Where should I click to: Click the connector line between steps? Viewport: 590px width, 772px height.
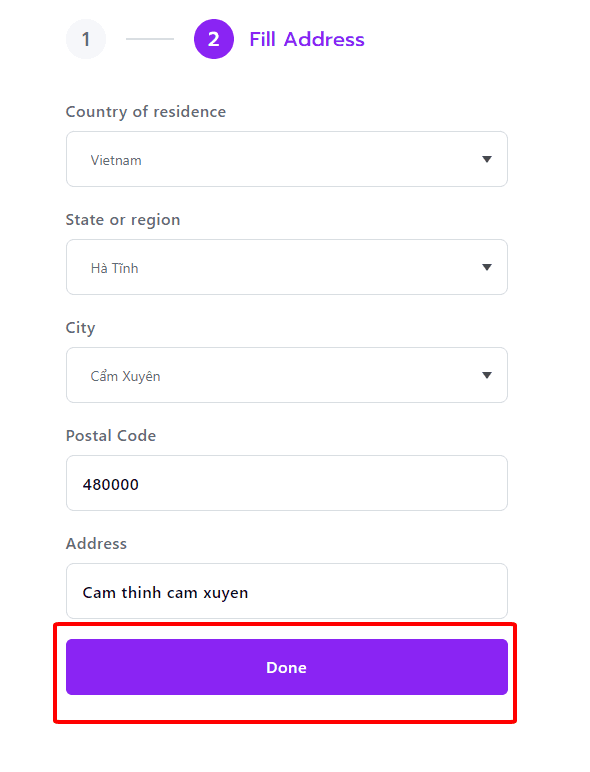click(x=150, y=39)
